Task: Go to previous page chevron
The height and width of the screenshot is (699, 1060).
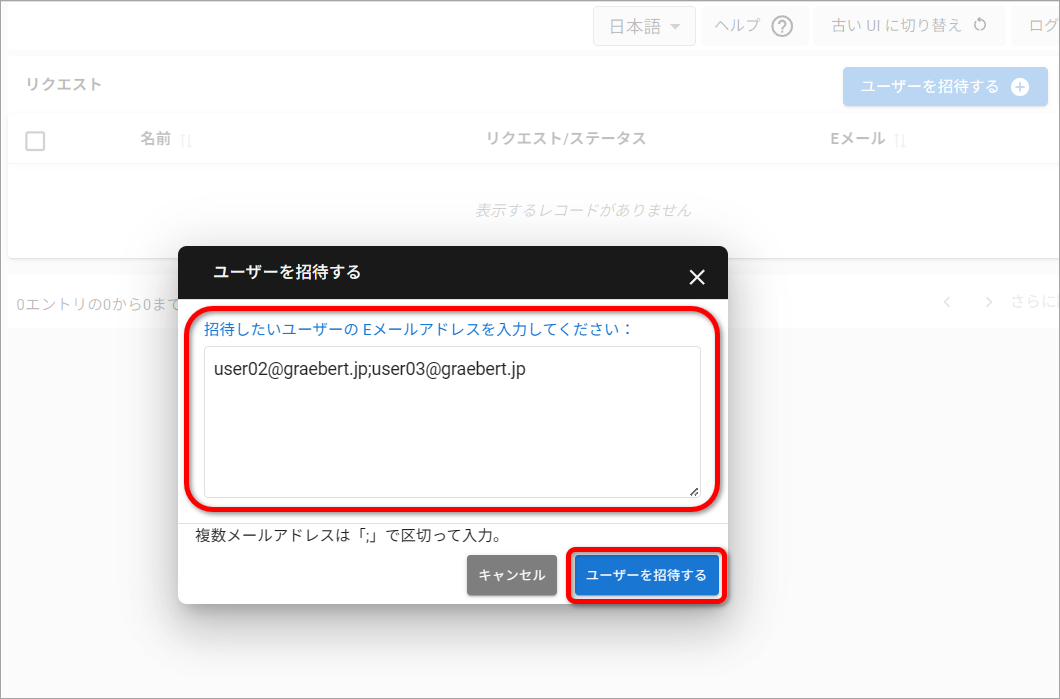Action: pos(947,302)
